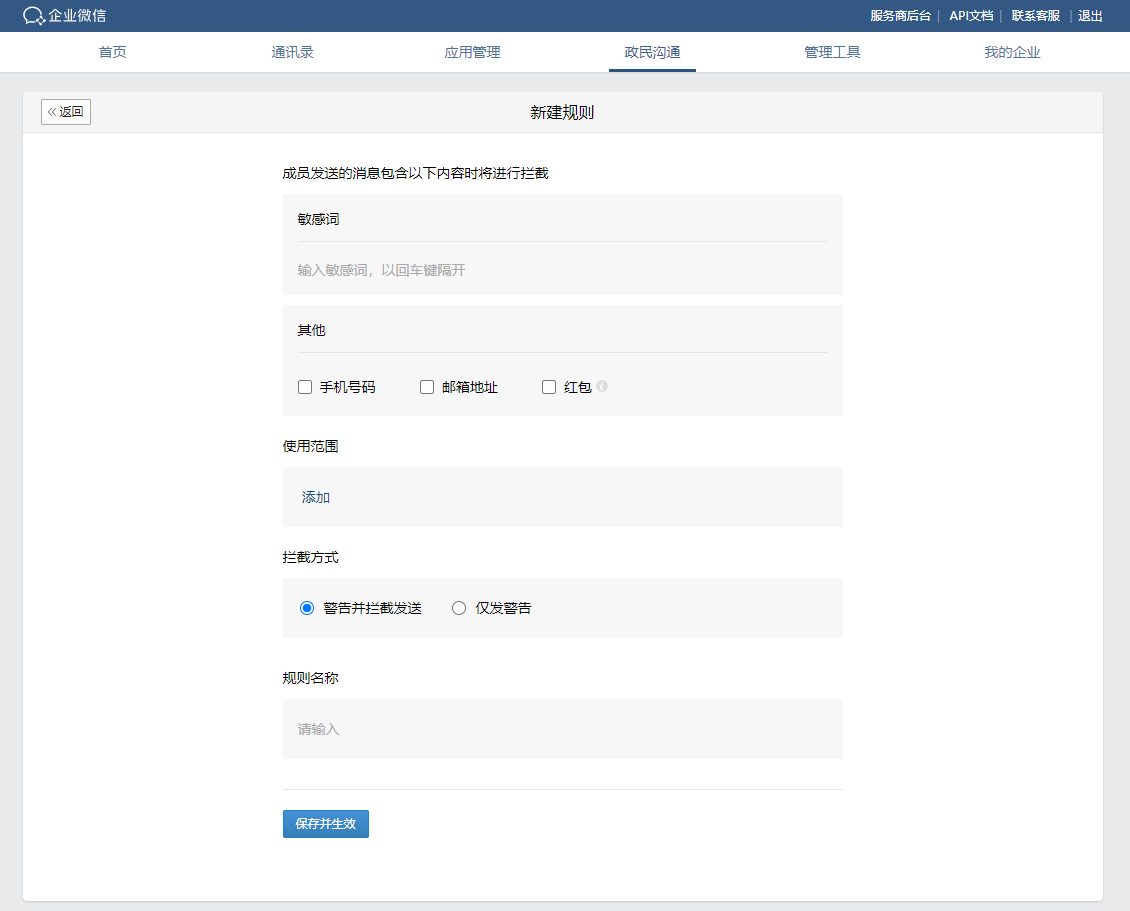This screenshot has height=911, width=1130.
Task: Click the 敏感词 heading text
Action: (x=318, y=219)
